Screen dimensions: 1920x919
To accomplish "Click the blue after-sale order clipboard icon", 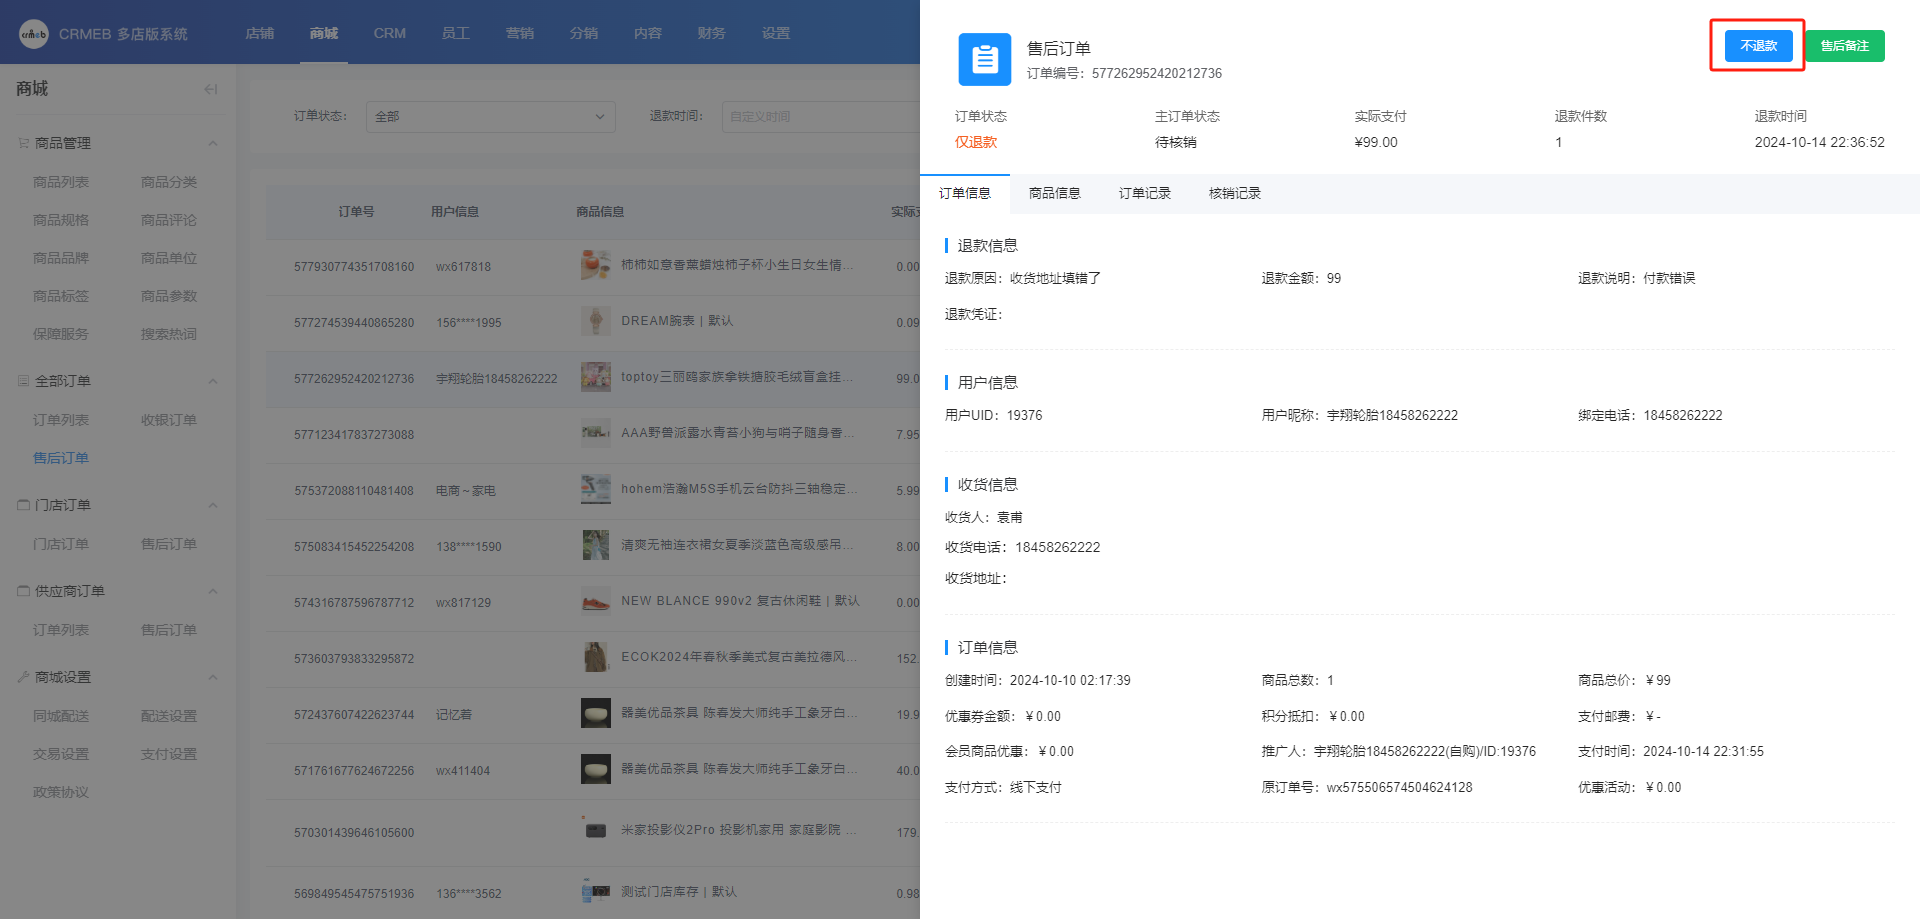I will click(x=984, y=60).
